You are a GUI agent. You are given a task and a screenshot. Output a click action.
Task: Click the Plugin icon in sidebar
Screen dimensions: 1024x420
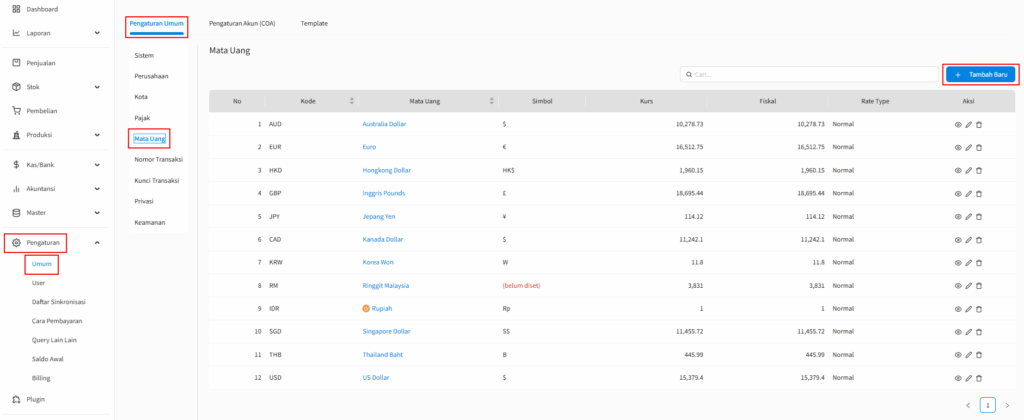(16, 399)
